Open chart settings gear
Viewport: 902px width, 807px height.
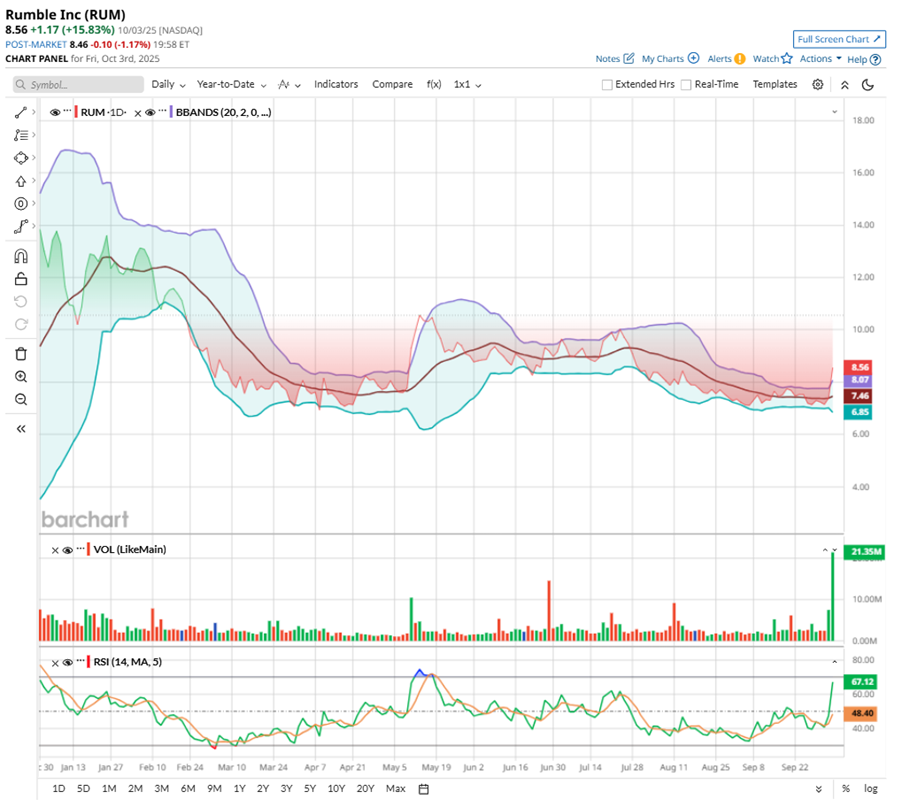tap(817, 85)
